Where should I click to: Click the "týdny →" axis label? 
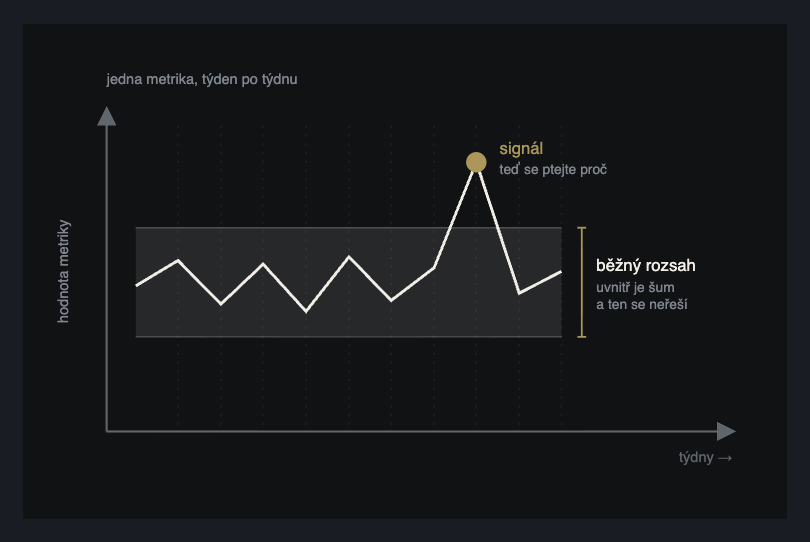(705, 457)
